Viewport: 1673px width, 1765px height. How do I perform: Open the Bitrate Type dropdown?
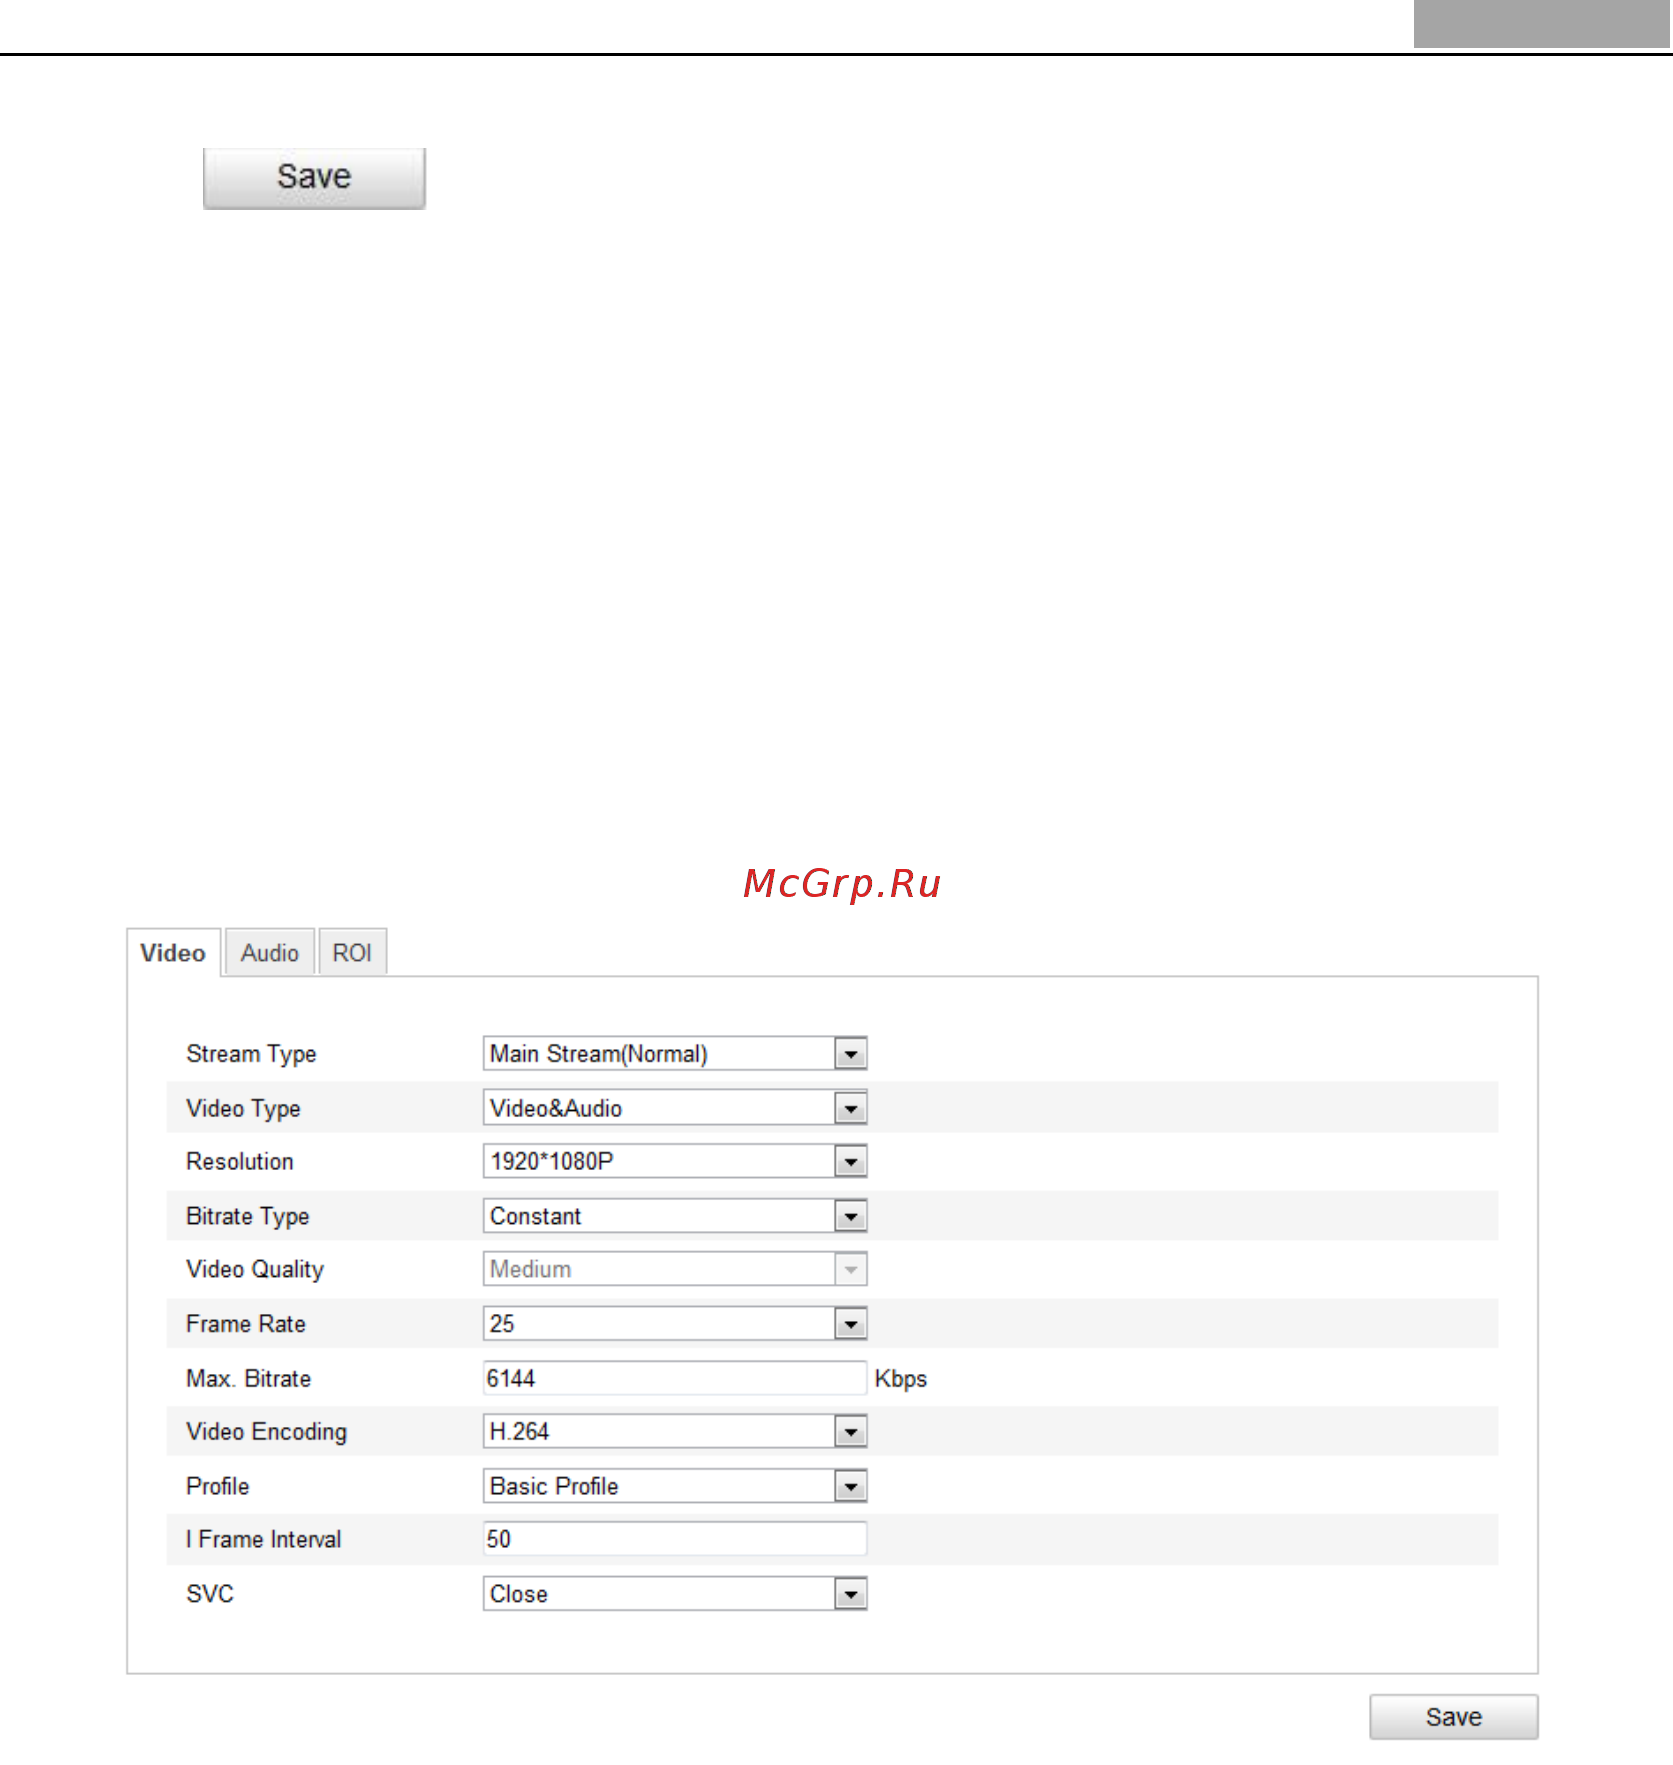(x=675, y=1215)
